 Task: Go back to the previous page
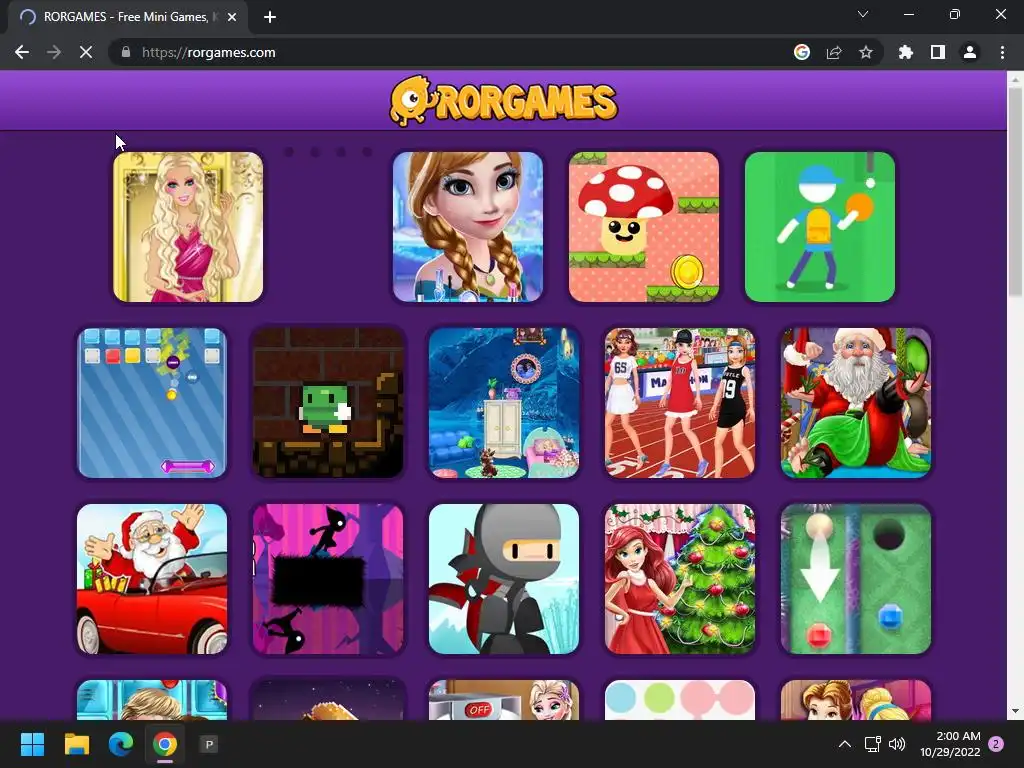pyautogui.click(x=22, y=52)
